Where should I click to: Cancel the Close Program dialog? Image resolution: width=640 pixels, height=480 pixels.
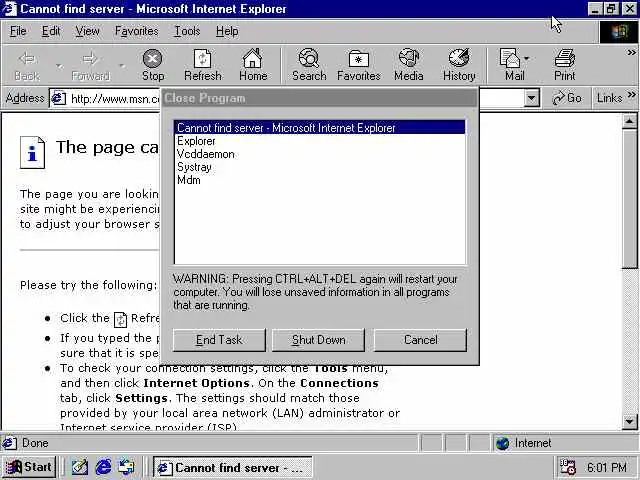point(420,340)
